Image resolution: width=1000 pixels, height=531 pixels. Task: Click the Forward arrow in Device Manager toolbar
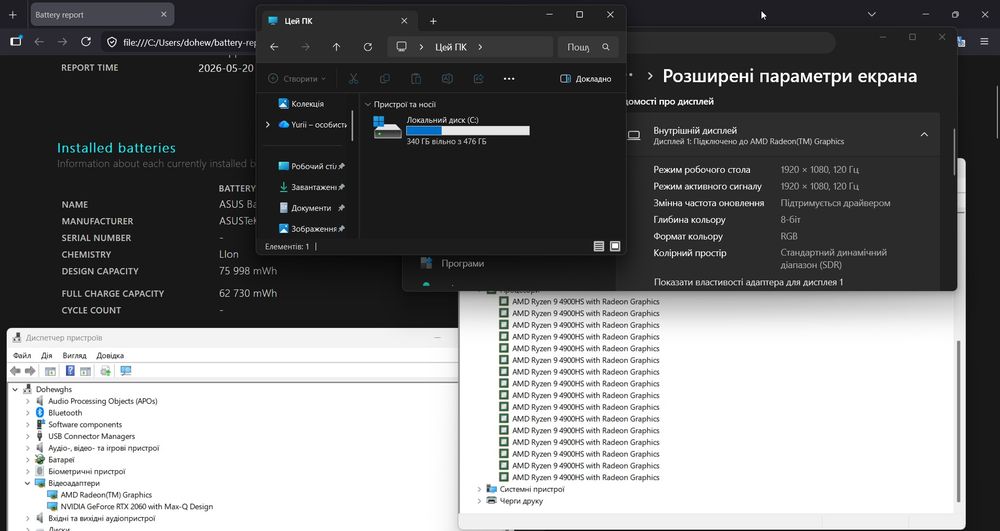30,370
